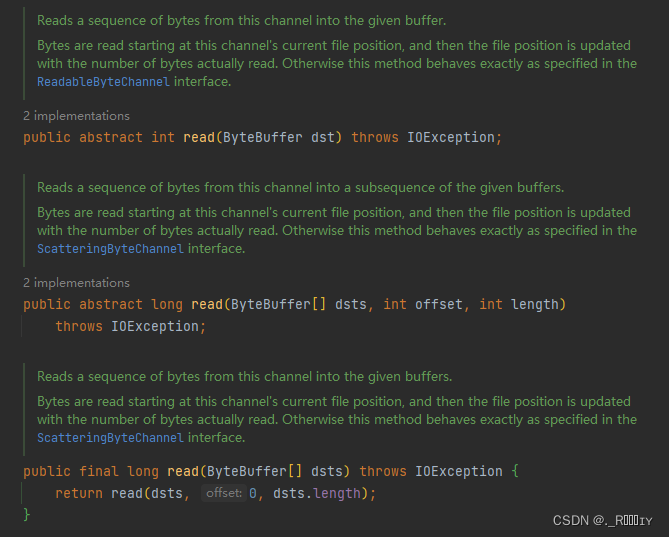The image size is (669, 537).
Task: Open the ReadableByteChannel doc link
Action: click(x=103, y=81)
